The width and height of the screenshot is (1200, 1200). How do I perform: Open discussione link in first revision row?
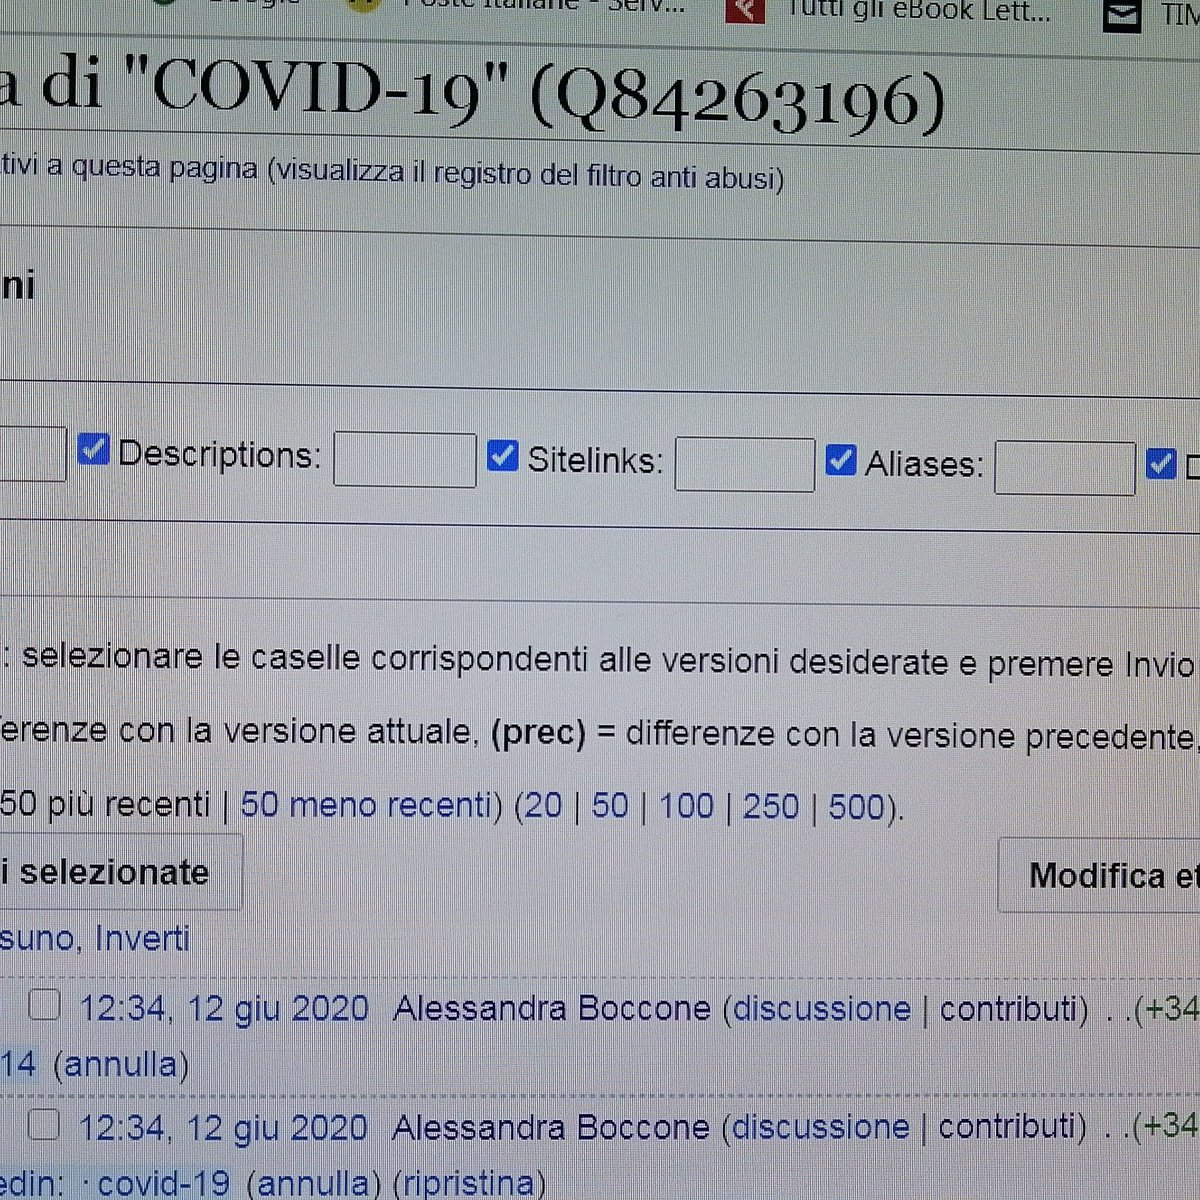point(822,1009)
